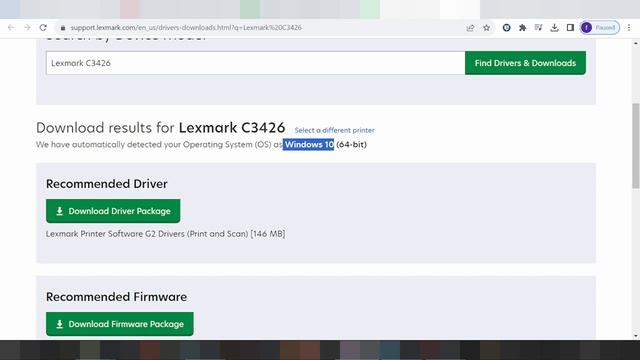Click the (64-bit) text
Screen dimensions: 640x360
click(x=351, y=144)
